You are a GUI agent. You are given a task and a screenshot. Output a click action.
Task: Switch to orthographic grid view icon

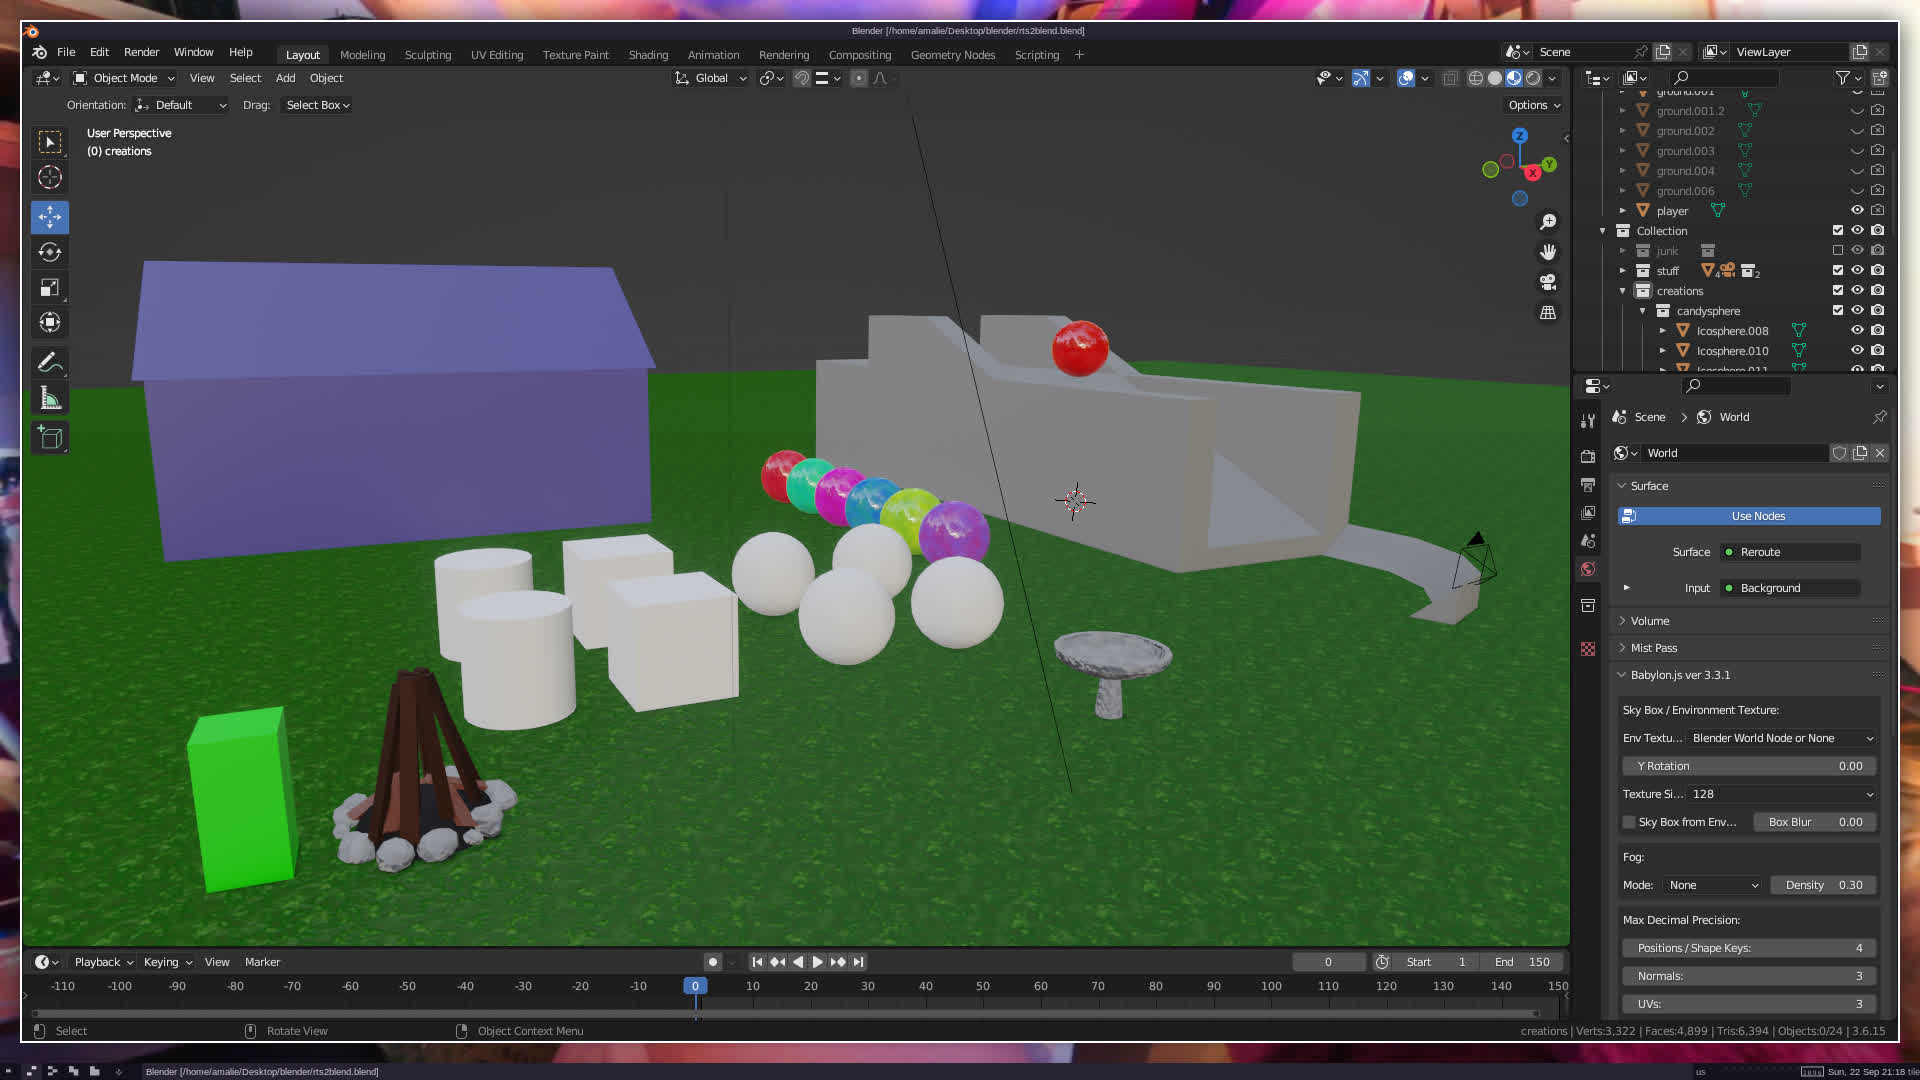(1548, 313)
